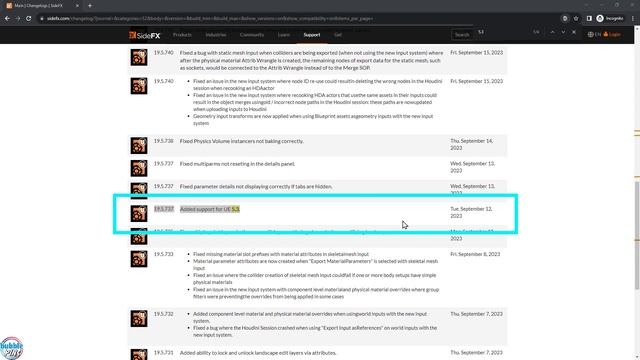Go to next find result

pyautogui.click(x=563, y=32)
